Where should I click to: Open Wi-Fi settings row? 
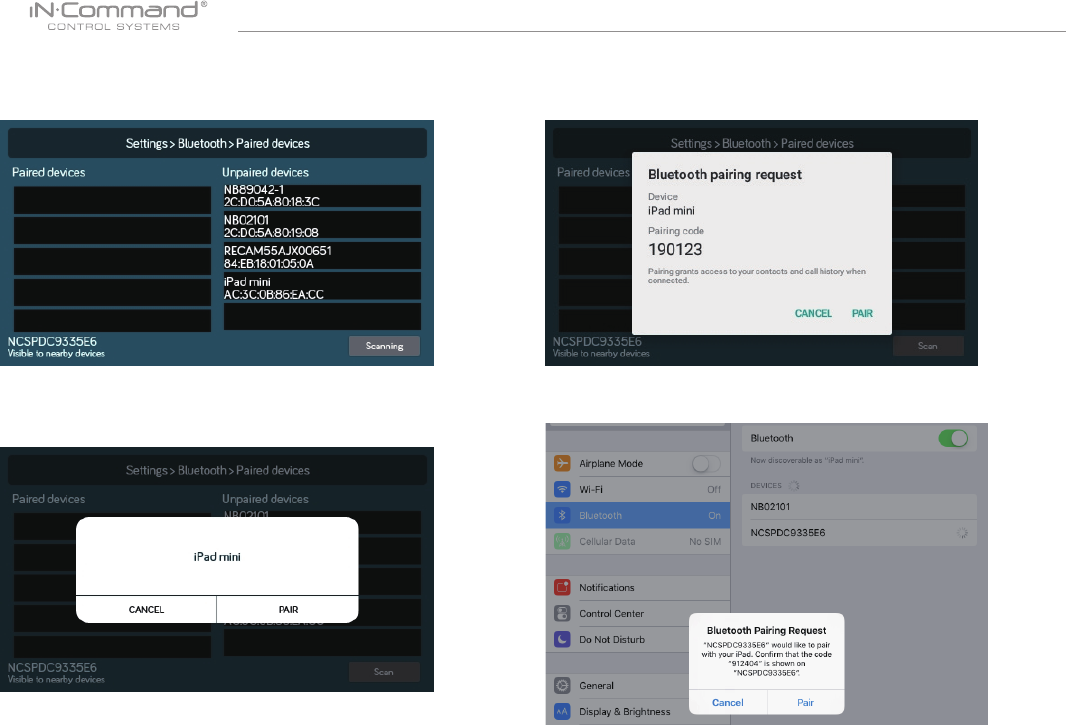[x=638, y=490]
